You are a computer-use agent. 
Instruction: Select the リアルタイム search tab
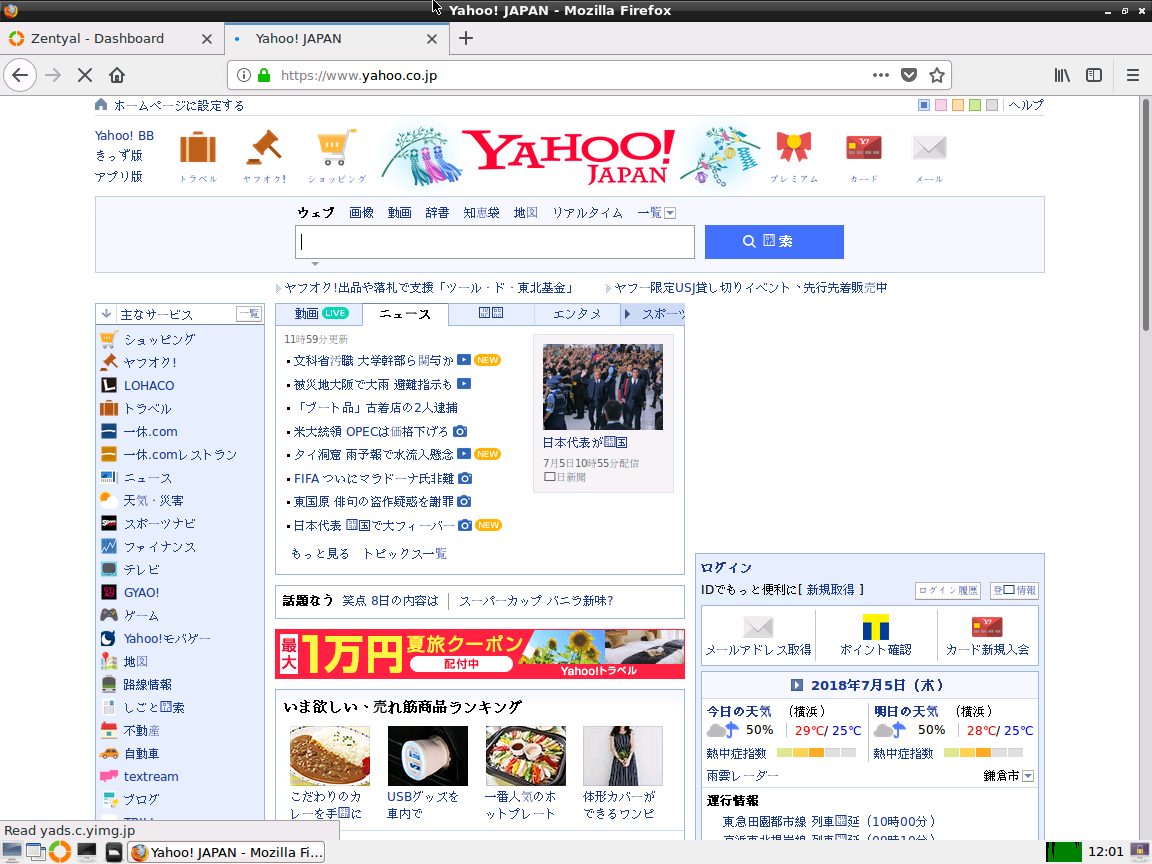click(x=587, y=212)
